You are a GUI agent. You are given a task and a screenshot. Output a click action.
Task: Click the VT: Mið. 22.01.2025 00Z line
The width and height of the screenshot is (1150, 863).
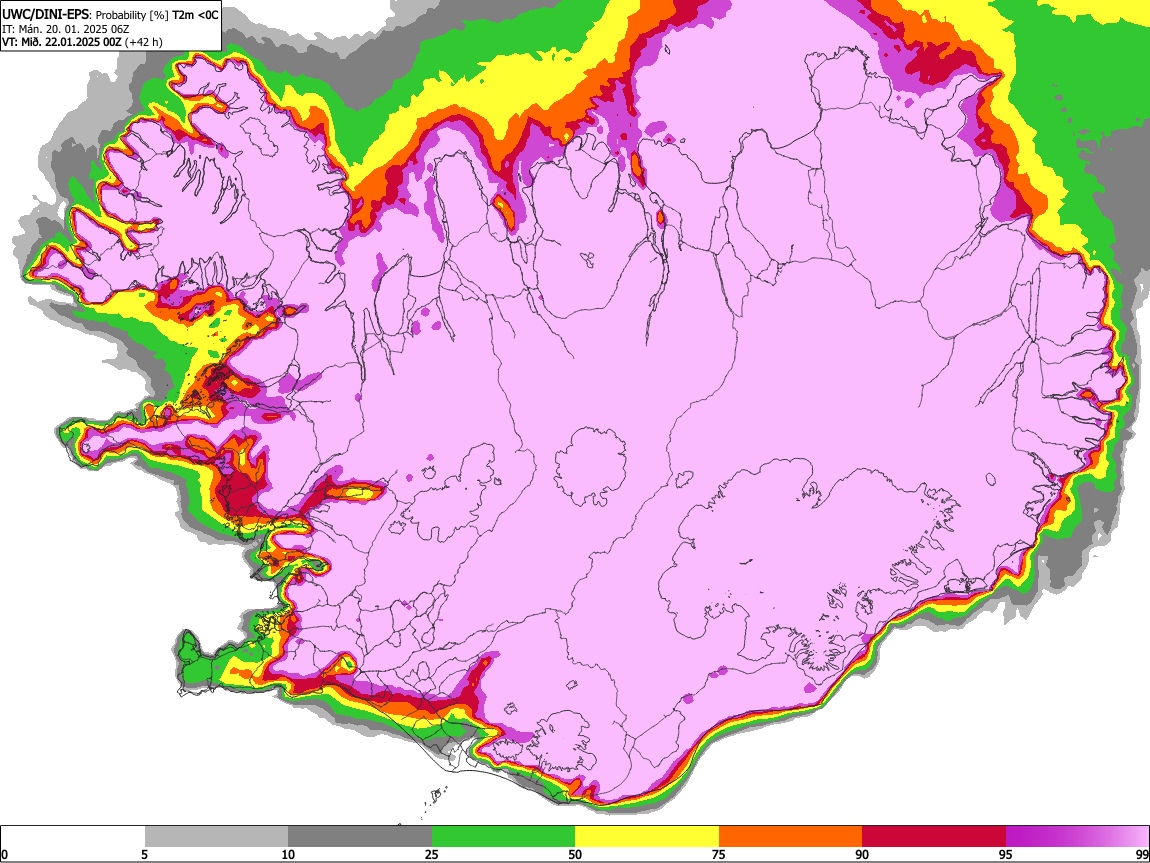tap(62, 43)
